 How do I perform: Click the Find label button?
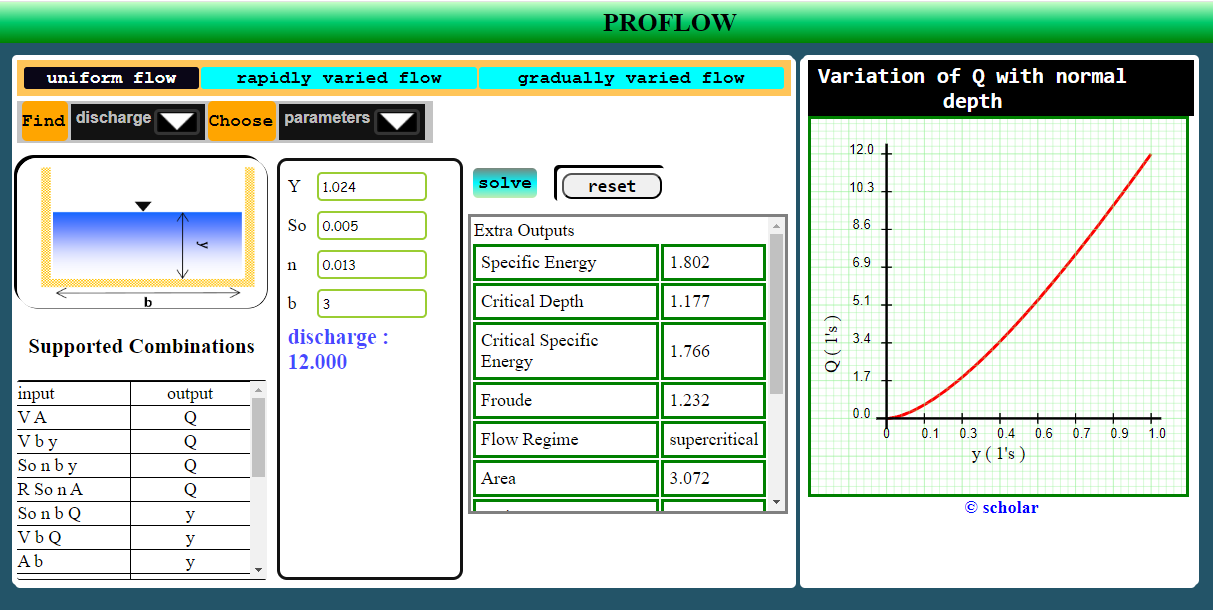coord(43,120)
